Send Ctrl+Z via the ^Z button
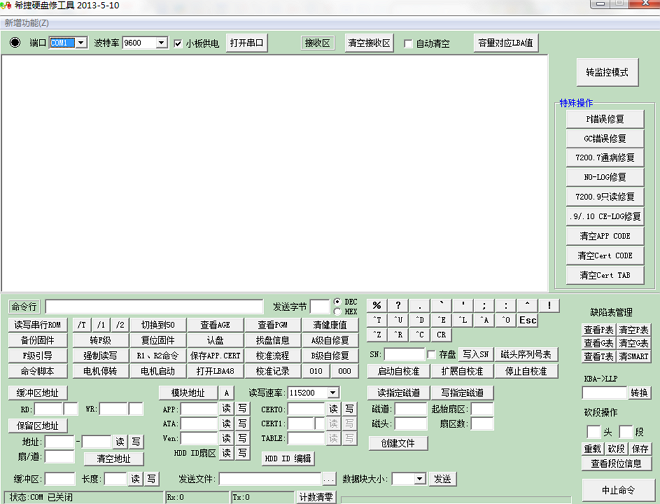Image resolution: width=660 pixels, height=504 pixels. (x=377, y=335)
